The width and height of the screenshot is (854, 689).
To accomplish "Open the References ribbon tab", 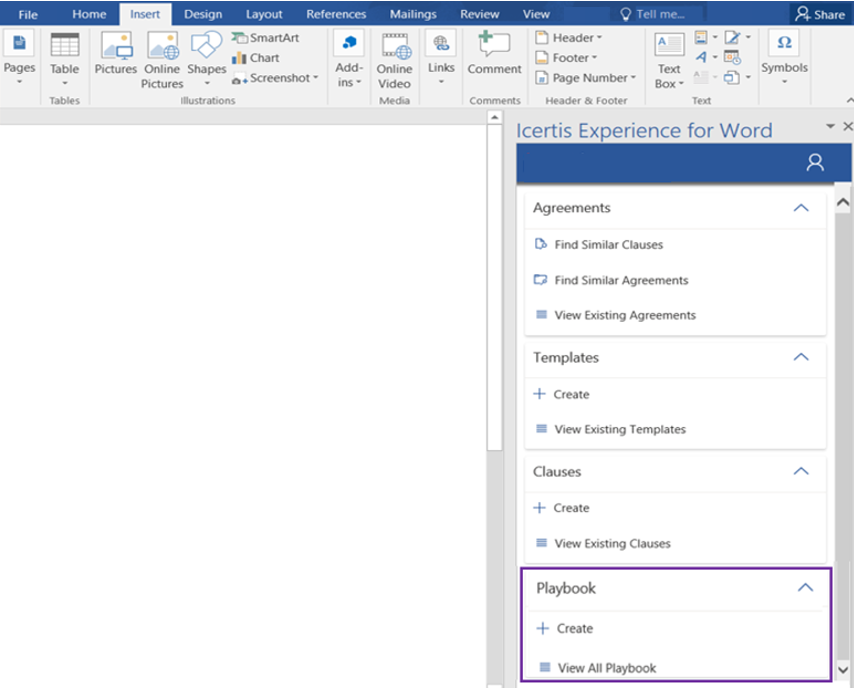I will click(x=336, y=14).
